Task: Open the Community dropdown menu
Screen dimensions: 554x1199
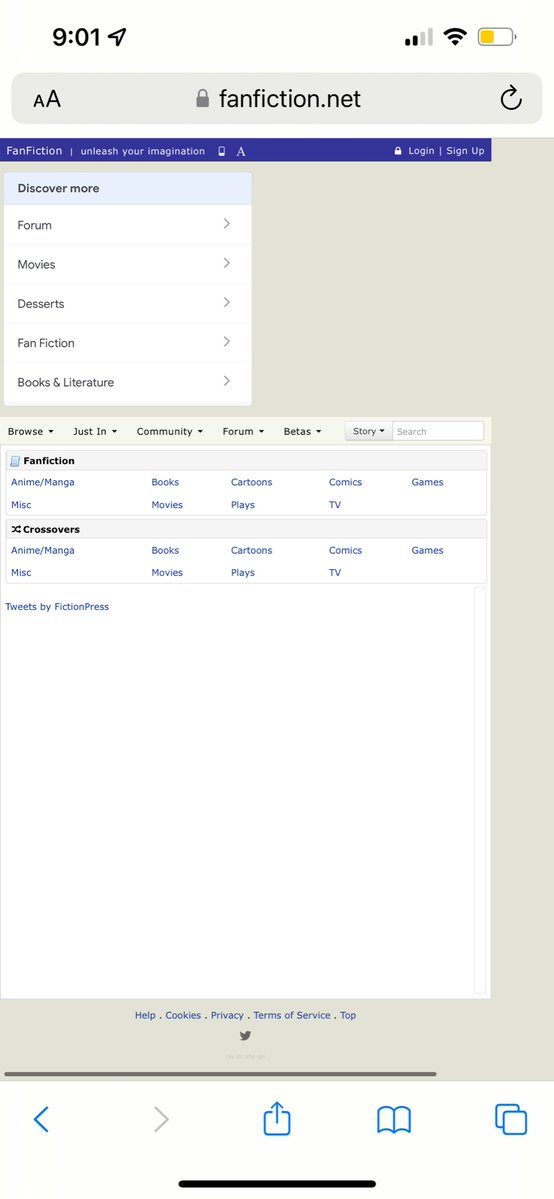Action: click(x=170, y=431)
